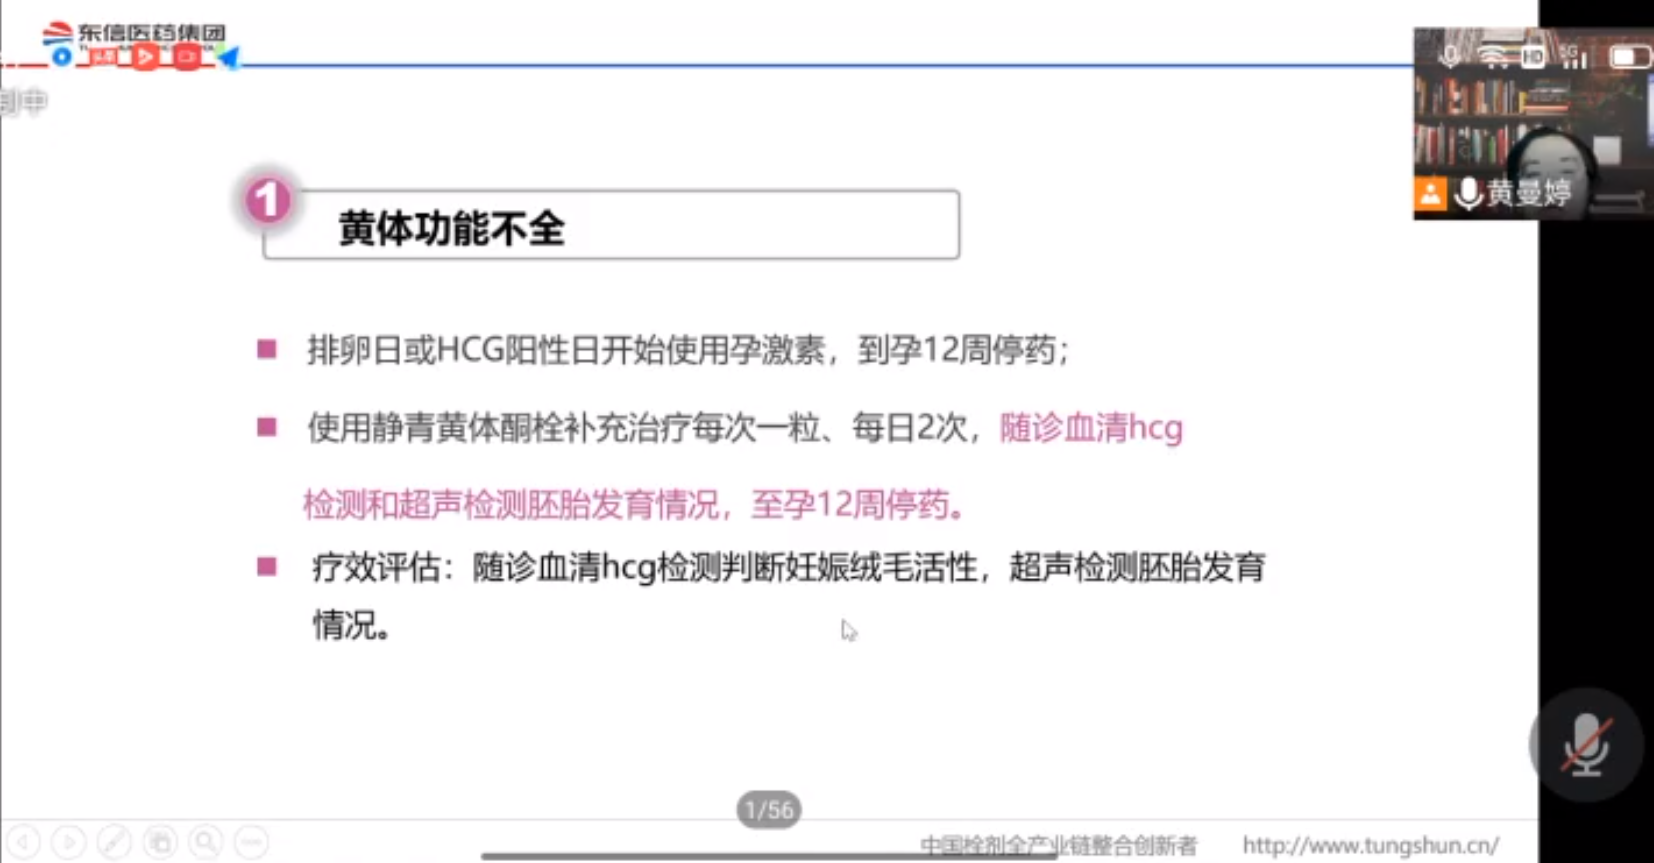Expand the more options ellipsis button
Image resolution: width=1654 pixels, height=863 pixels.
251,843
